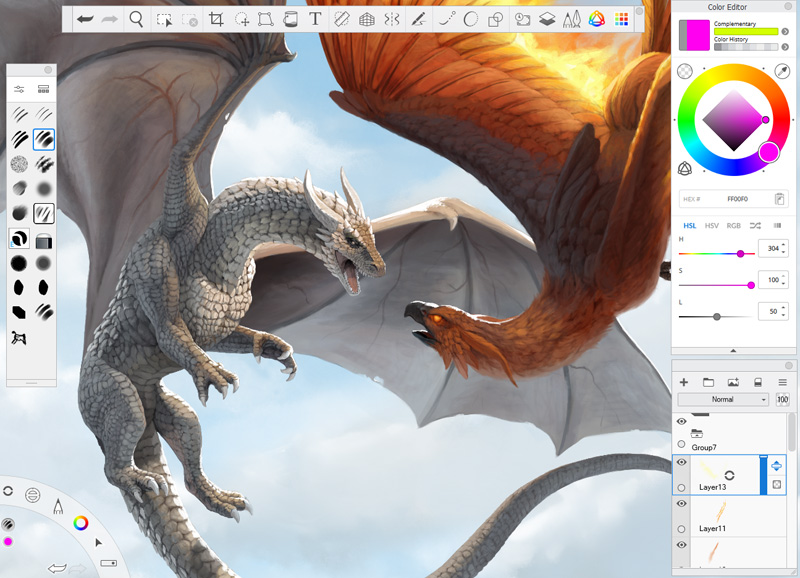Image resolution: width=800 pixels, height=578 pixels.
Task: Create a new layer group folder
Action: pyautogui.click(x=708, y=382)
